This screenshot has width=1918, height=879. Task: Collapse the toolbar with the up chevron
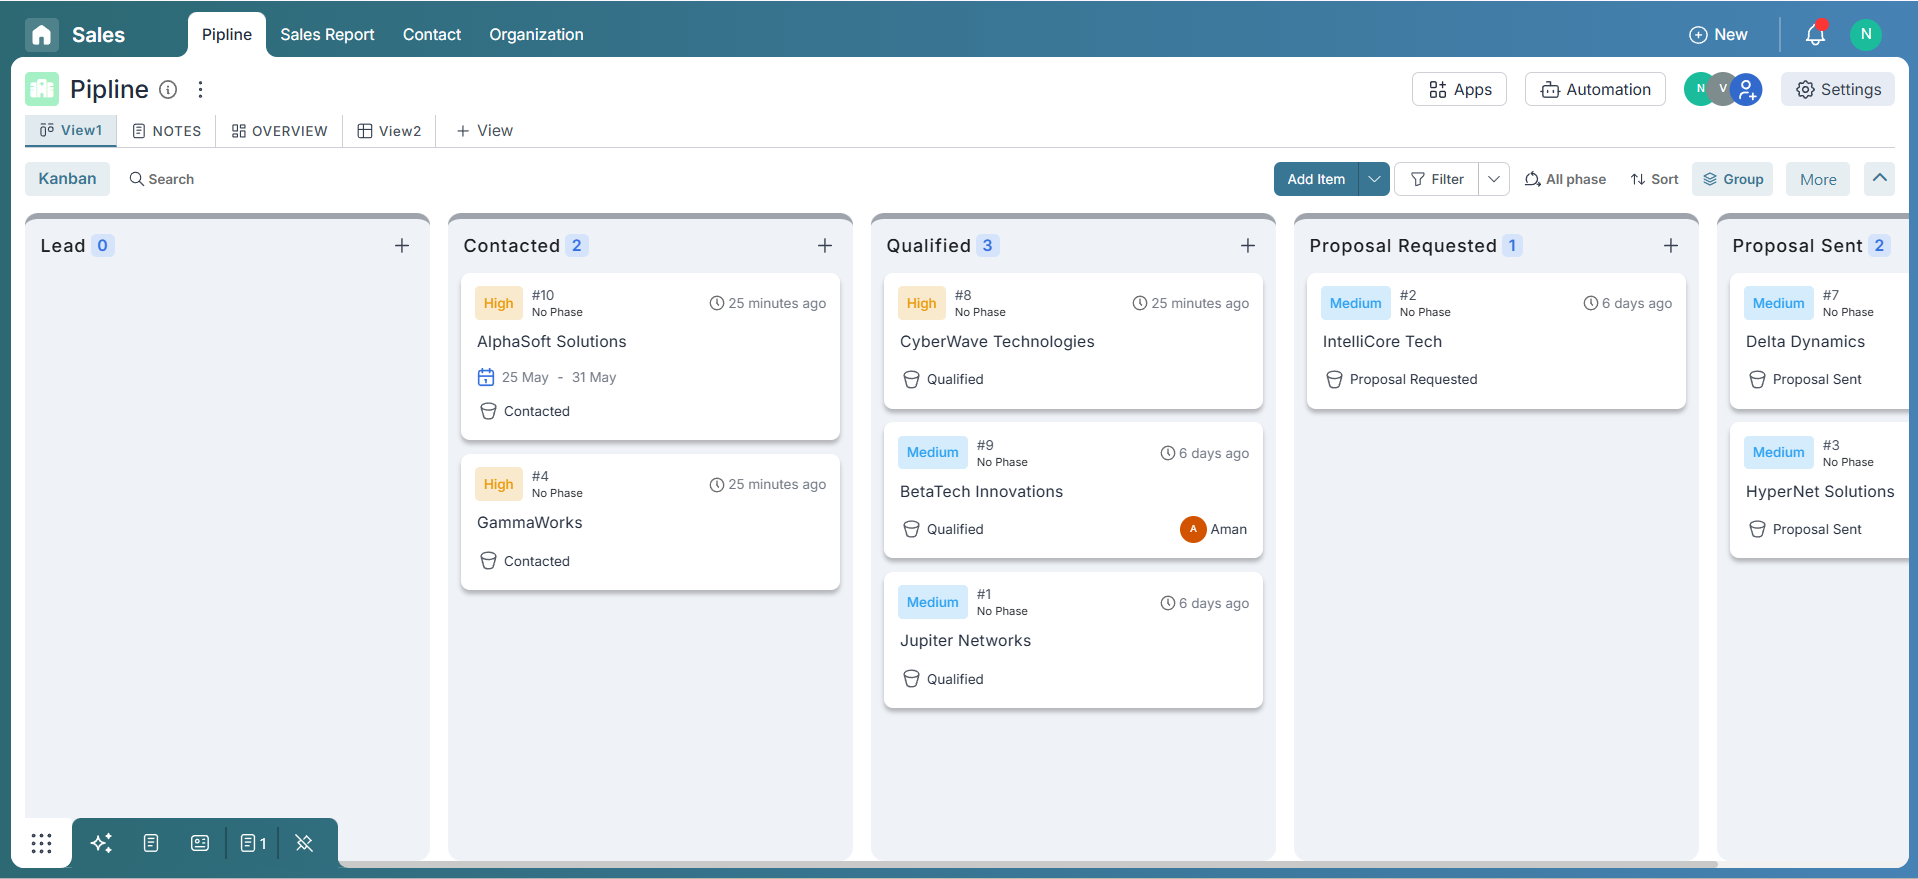[1880, 178]
